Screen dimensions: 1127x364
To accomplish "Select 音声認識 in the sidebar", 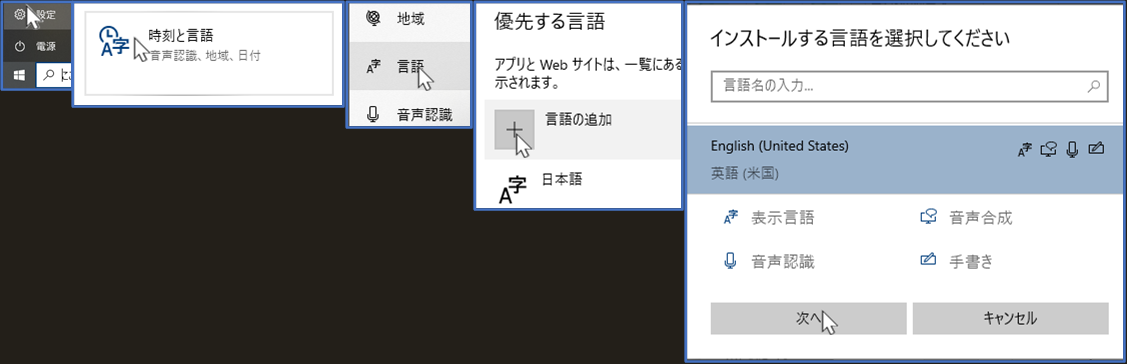I will [x=410, y=114].
